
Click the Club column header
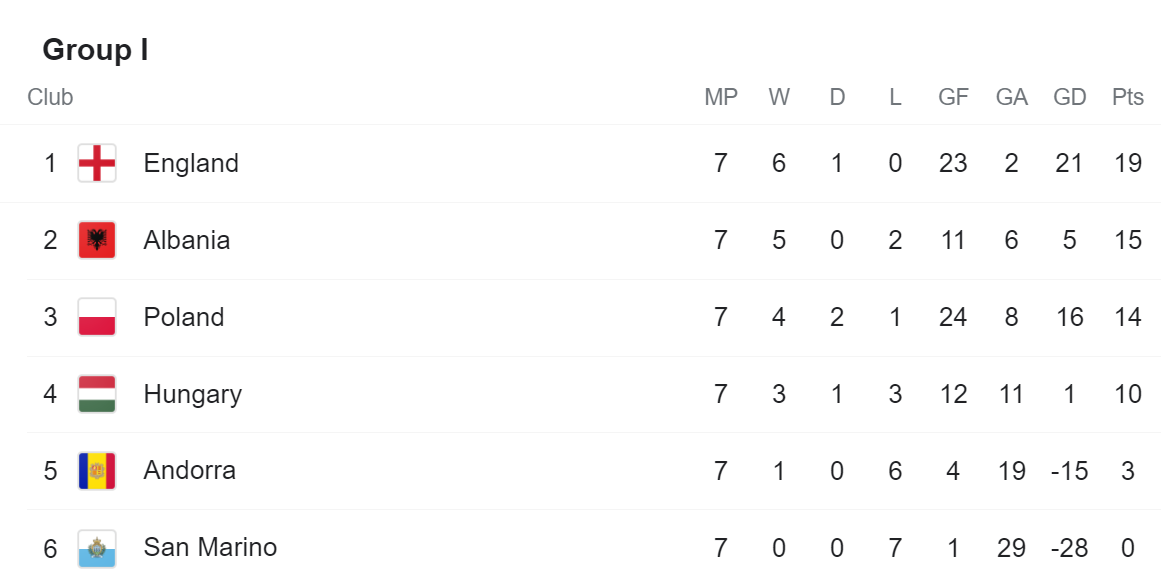tap(50, 97)
